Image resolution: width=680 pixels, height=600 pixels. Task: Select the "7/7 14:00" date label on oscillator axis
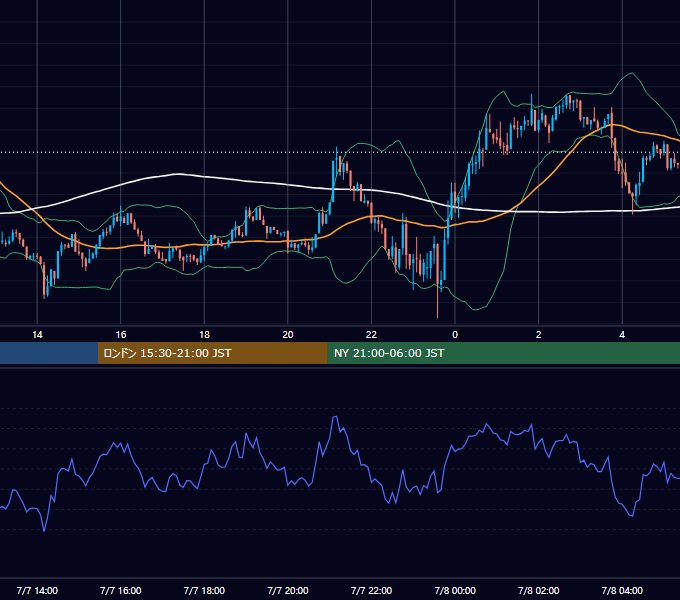pyautogui.click(x=37, y=590)
